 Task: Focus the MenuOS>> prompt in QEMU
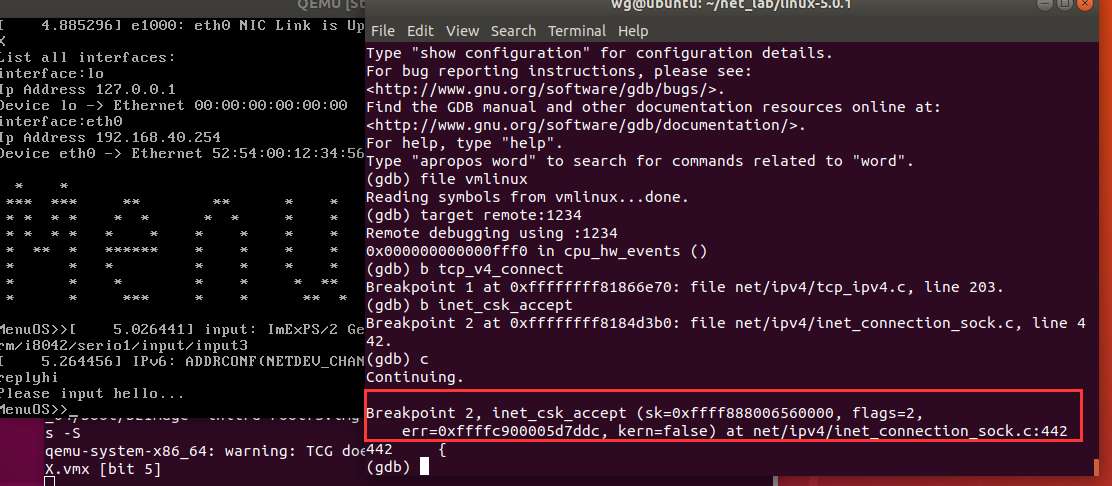pos(40,410)
